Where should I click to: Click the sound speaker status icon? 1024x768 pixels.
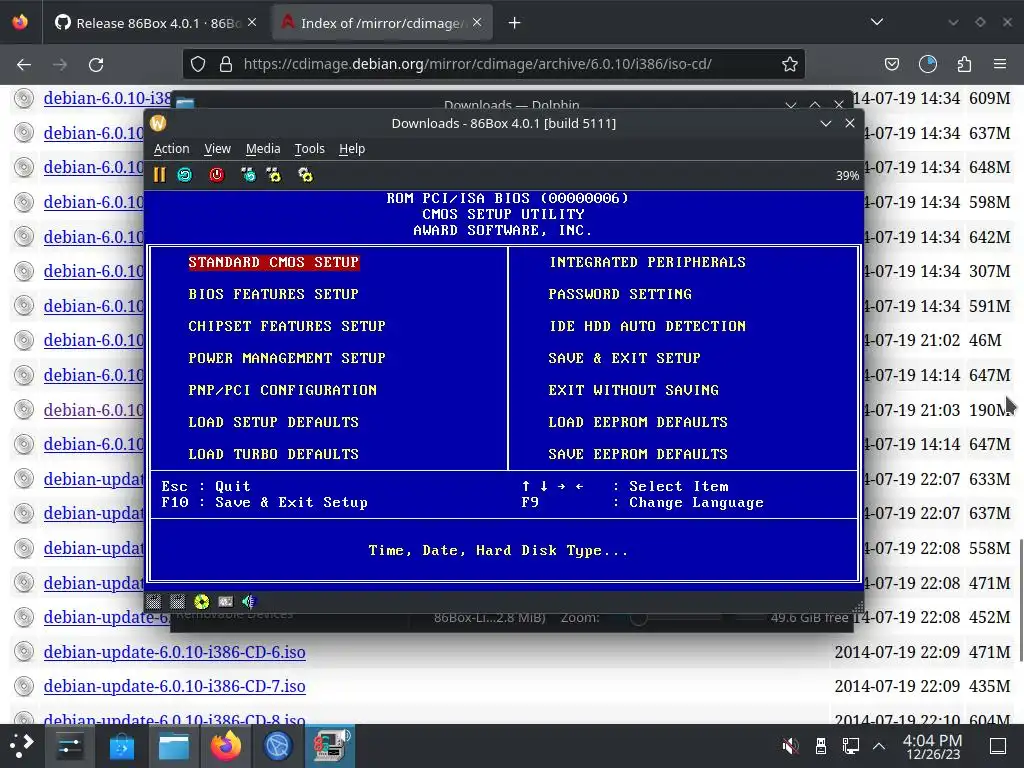[x=249, y=601]
